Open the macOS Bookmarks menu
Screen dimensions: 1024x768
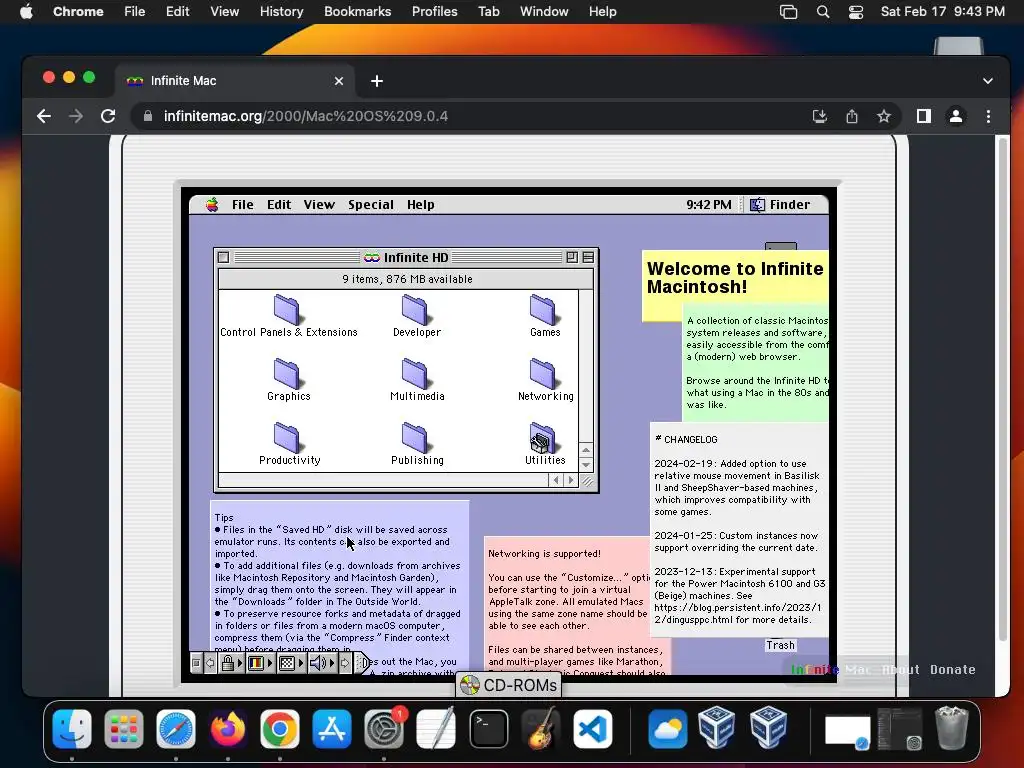(x=357, y=12)
